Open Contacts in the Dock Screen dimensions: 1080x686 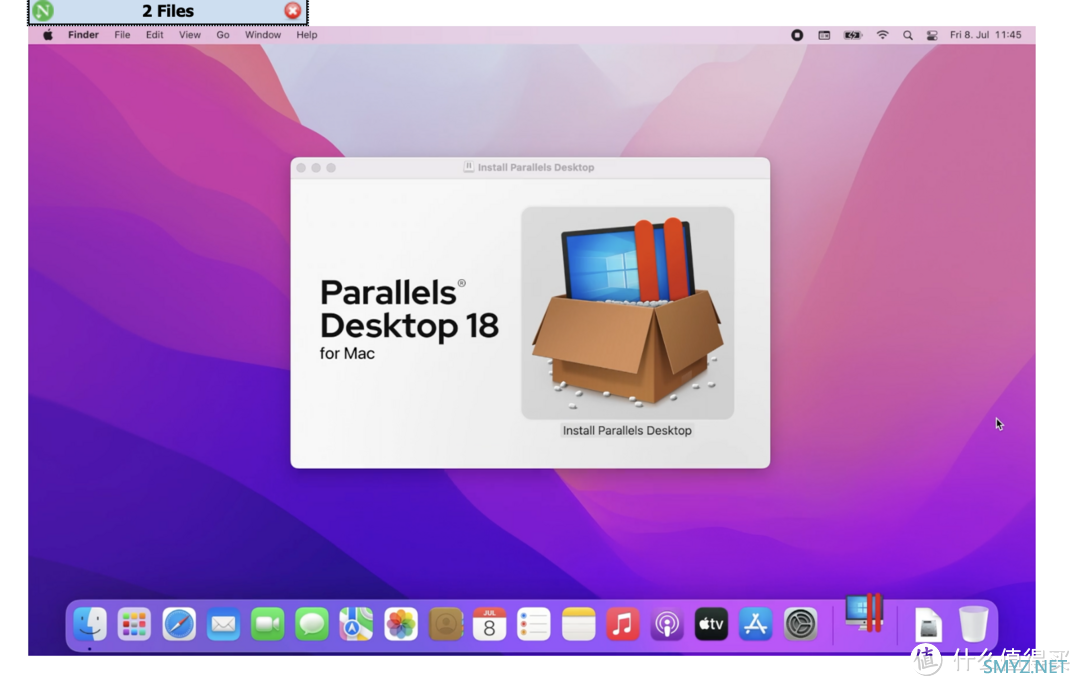click(x=446, y=625)
